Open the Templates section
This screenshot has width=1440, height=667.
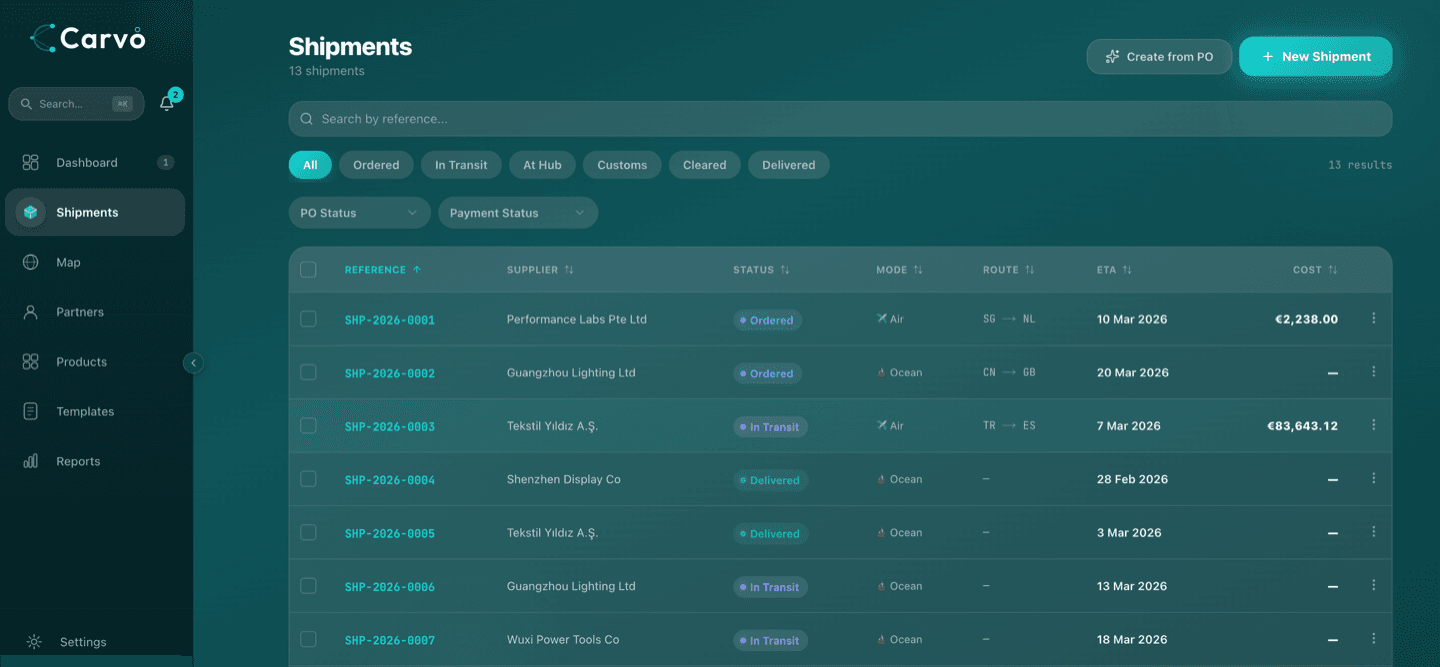[x=85, y=411]
